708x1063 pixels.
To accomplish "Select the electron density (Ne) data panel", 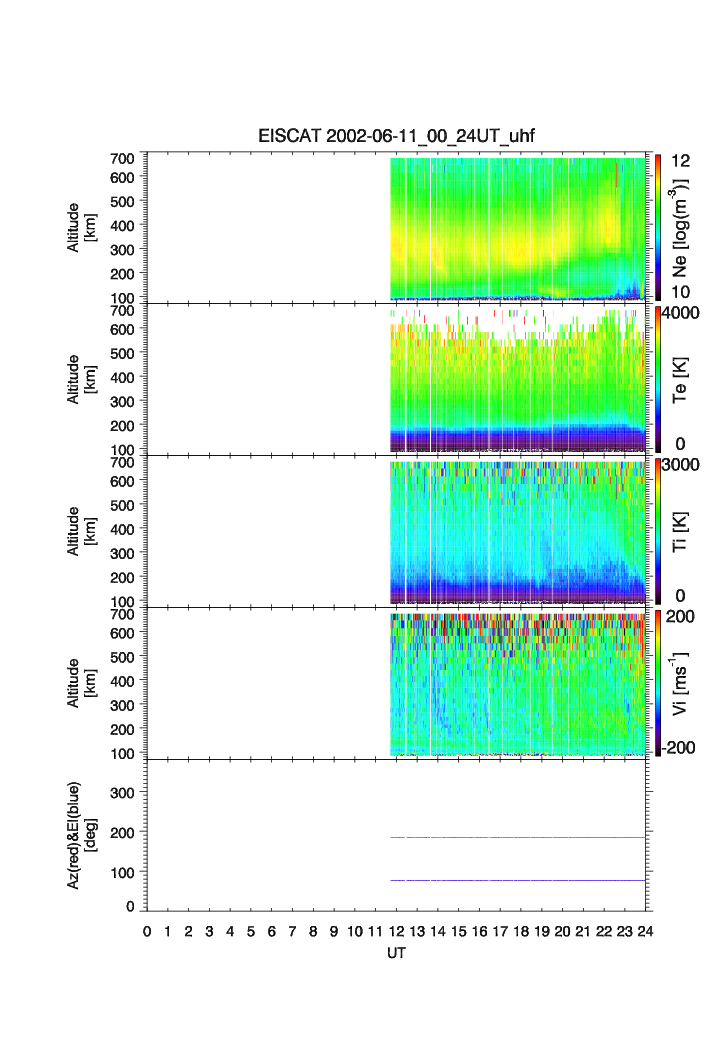I will pos(517,228).
